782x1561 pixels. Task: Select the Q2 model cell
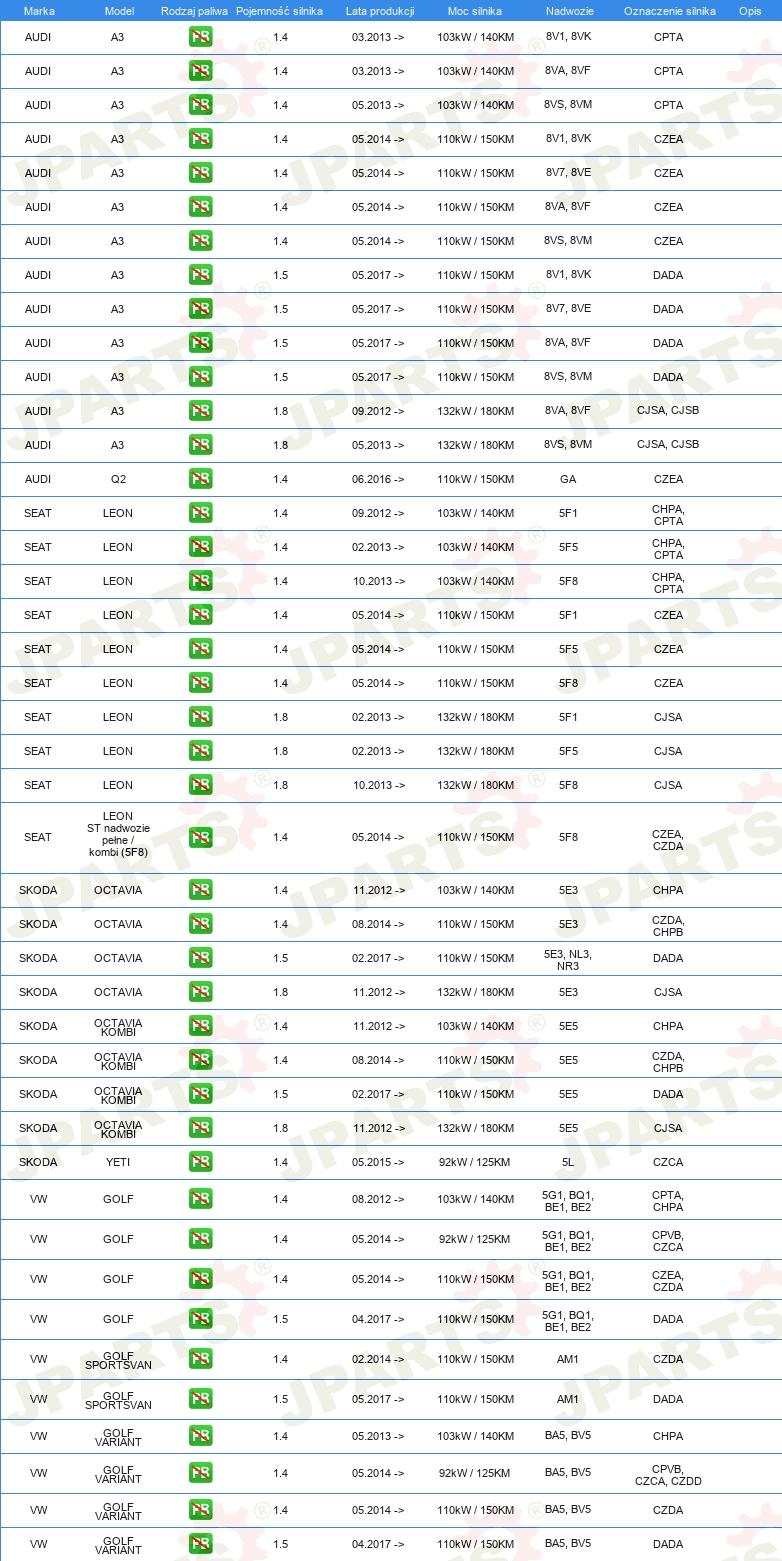[x=117, y=479]
